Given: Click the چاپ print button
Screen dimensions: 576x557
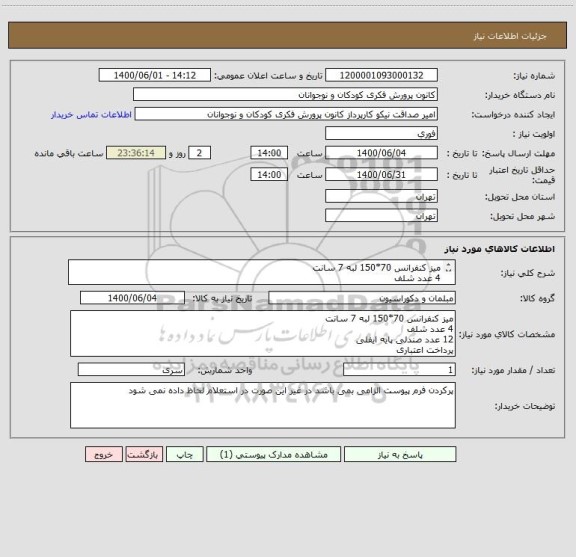Looking at the screenshot, I should tap(184, 454).
